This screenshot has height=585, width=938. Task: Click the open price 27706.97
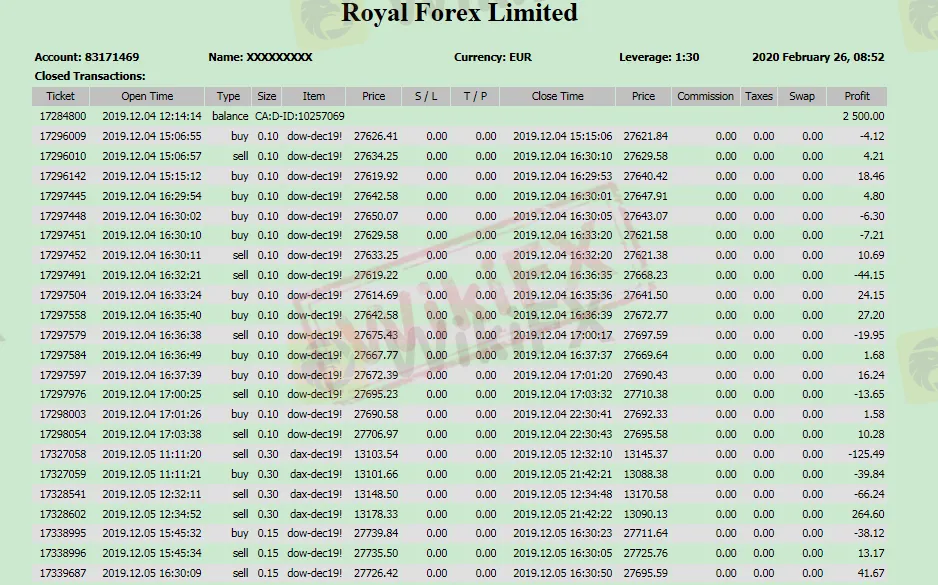click(376, 434)
